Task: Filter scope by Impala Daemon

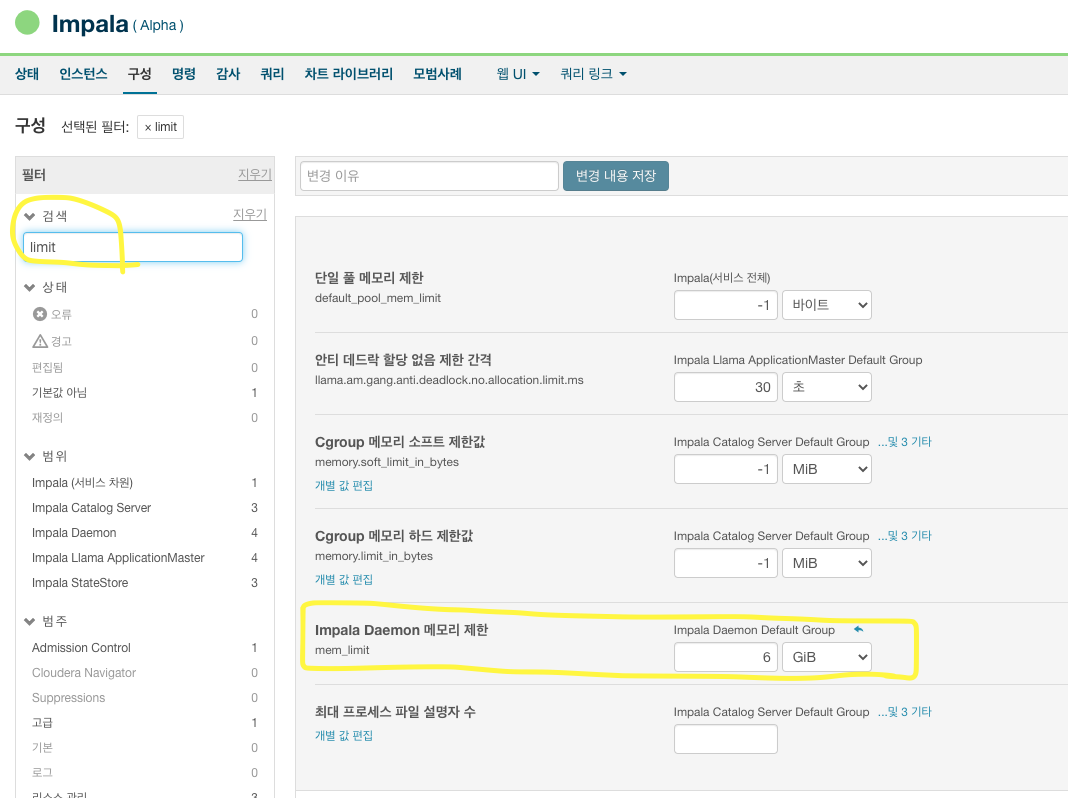Action: click(74, 532)
